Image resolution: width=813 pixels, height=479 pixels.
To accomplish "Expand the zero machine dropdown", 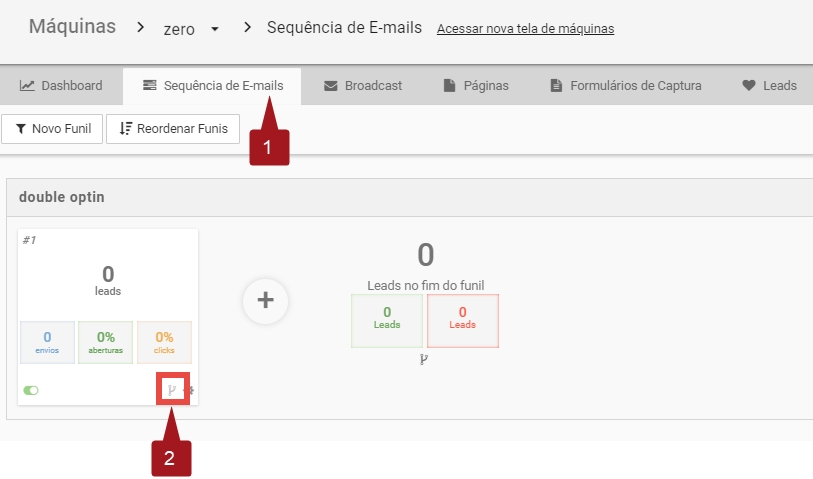I will coord(215,29).
